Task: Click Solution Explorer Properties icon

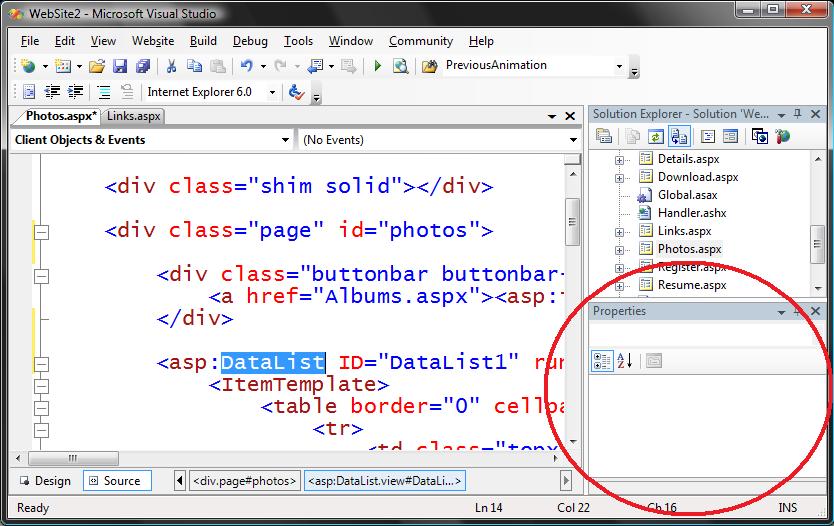Action: (x=604, y=137)
